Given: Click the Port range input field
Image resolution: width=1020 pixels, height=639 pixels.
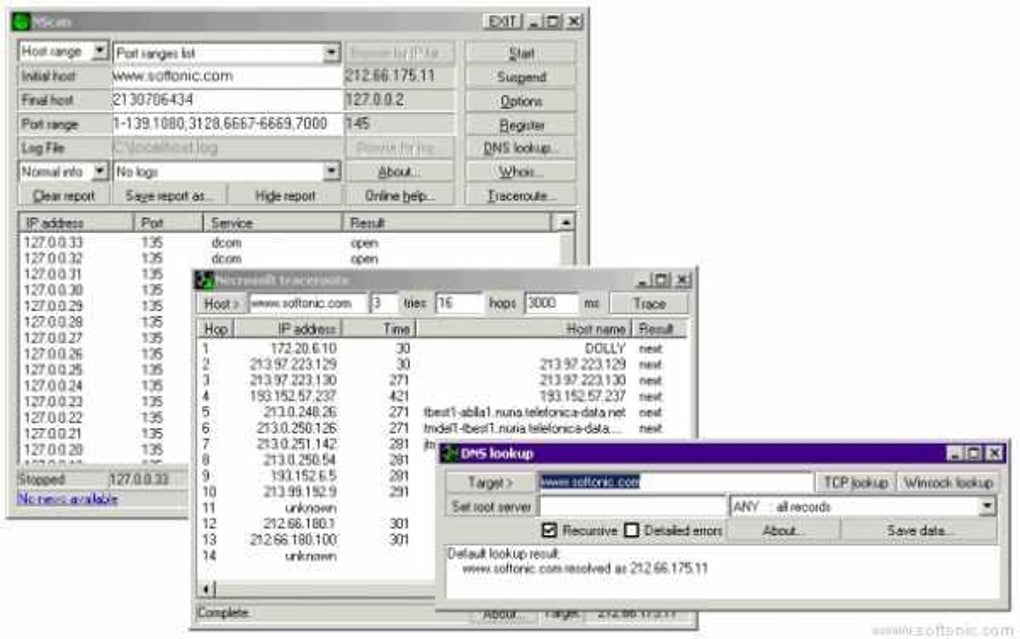Looking at the screenshot, I should tap(227, 124).
